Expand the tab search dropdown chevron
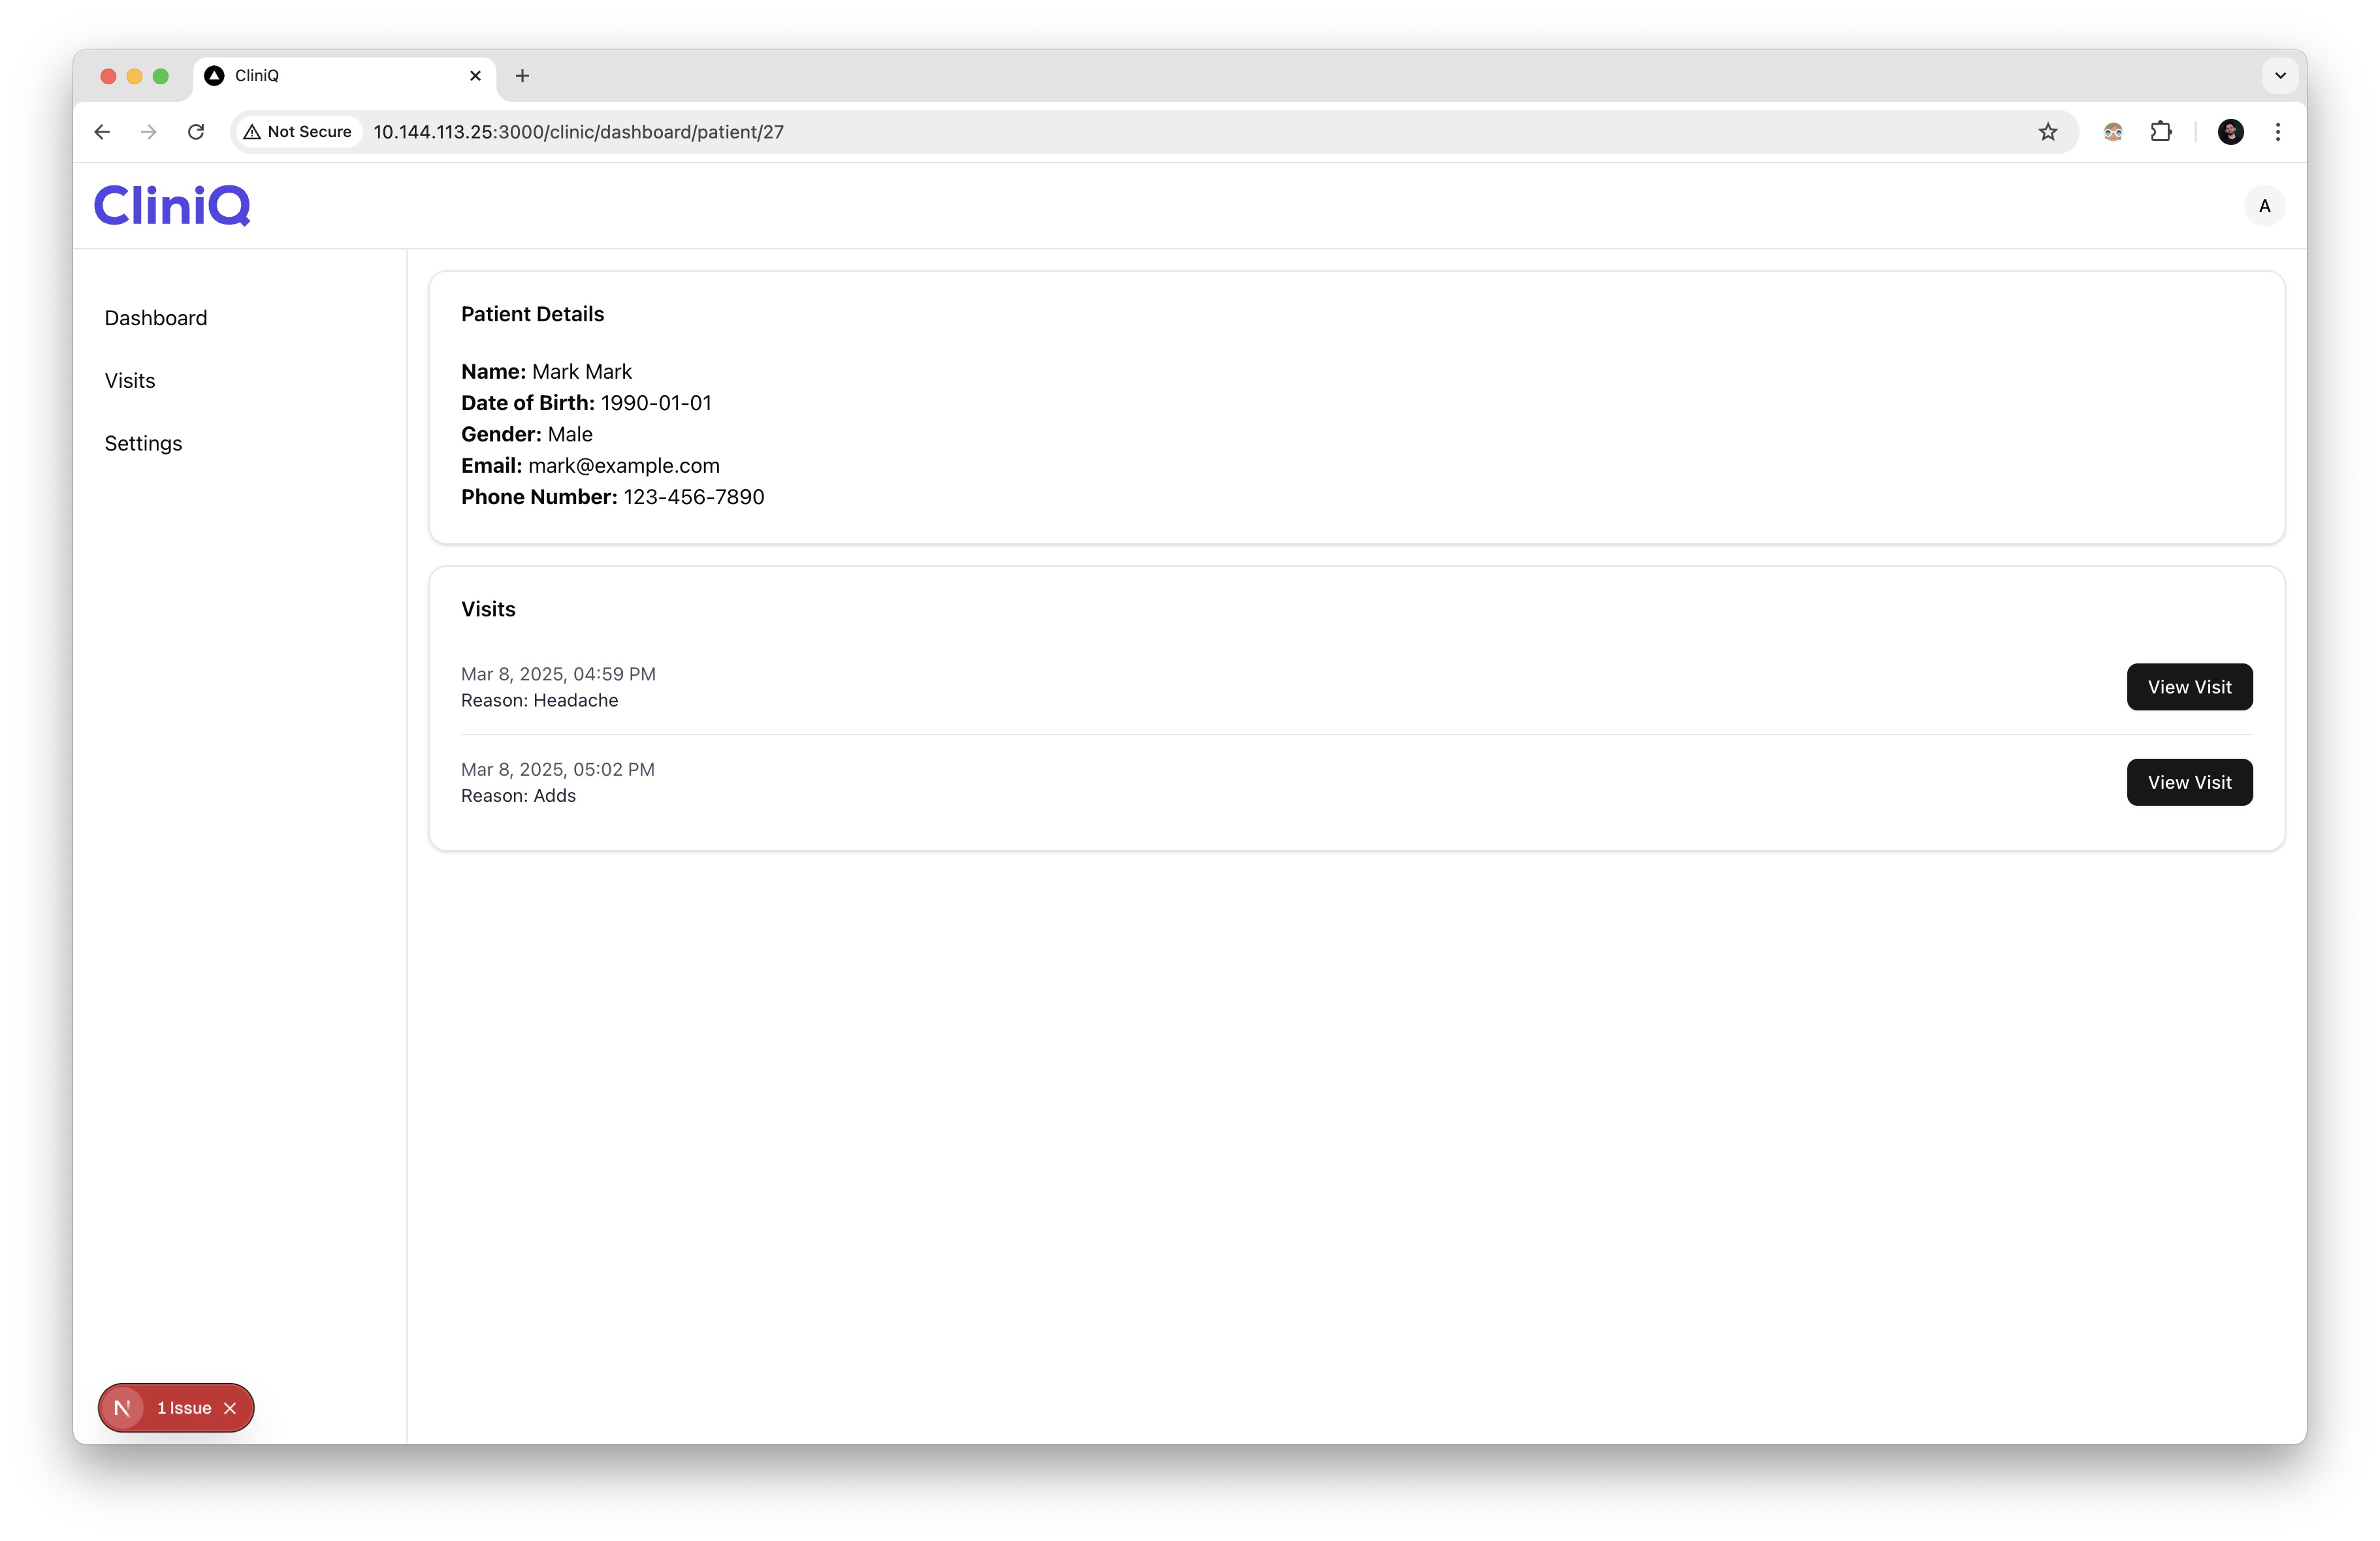This screenshot has width=2380, height=1541. point(2279,75)
